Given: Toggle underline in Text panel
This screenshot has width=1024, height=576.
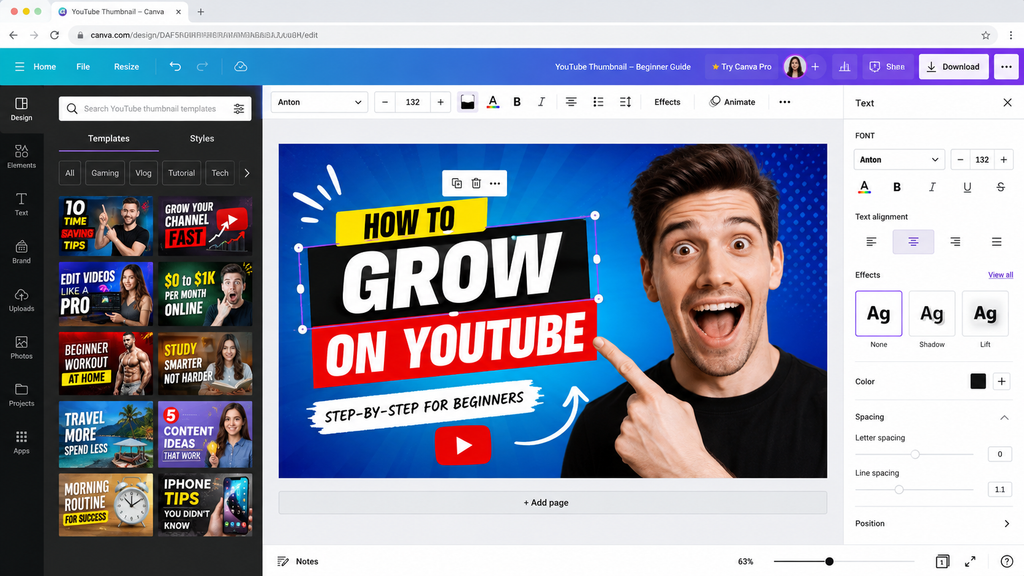Looking at the screenshot, I should 967,187.
